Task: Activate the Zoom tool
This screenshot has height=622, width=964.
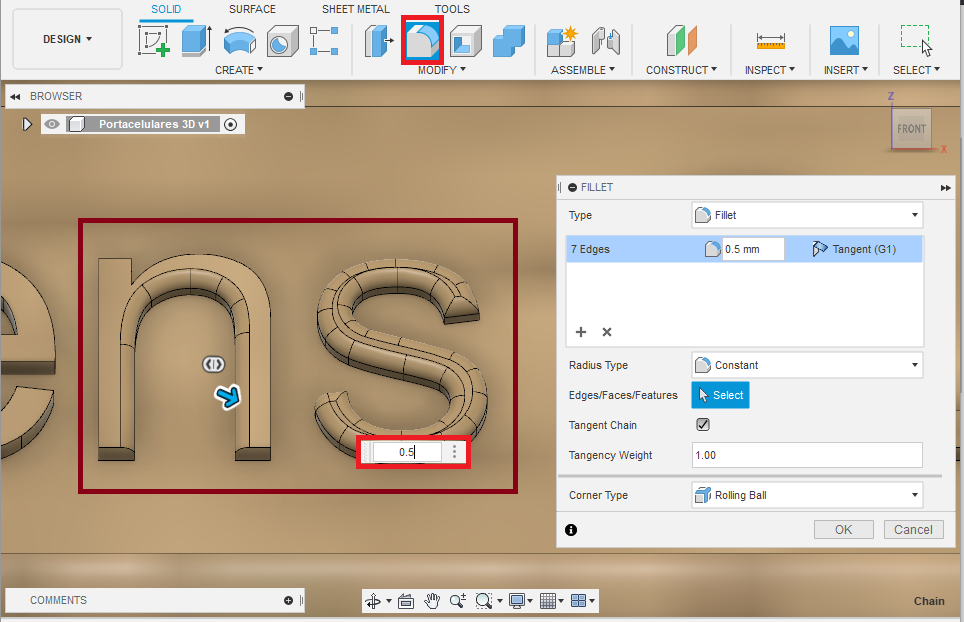Action: (457, 600)
